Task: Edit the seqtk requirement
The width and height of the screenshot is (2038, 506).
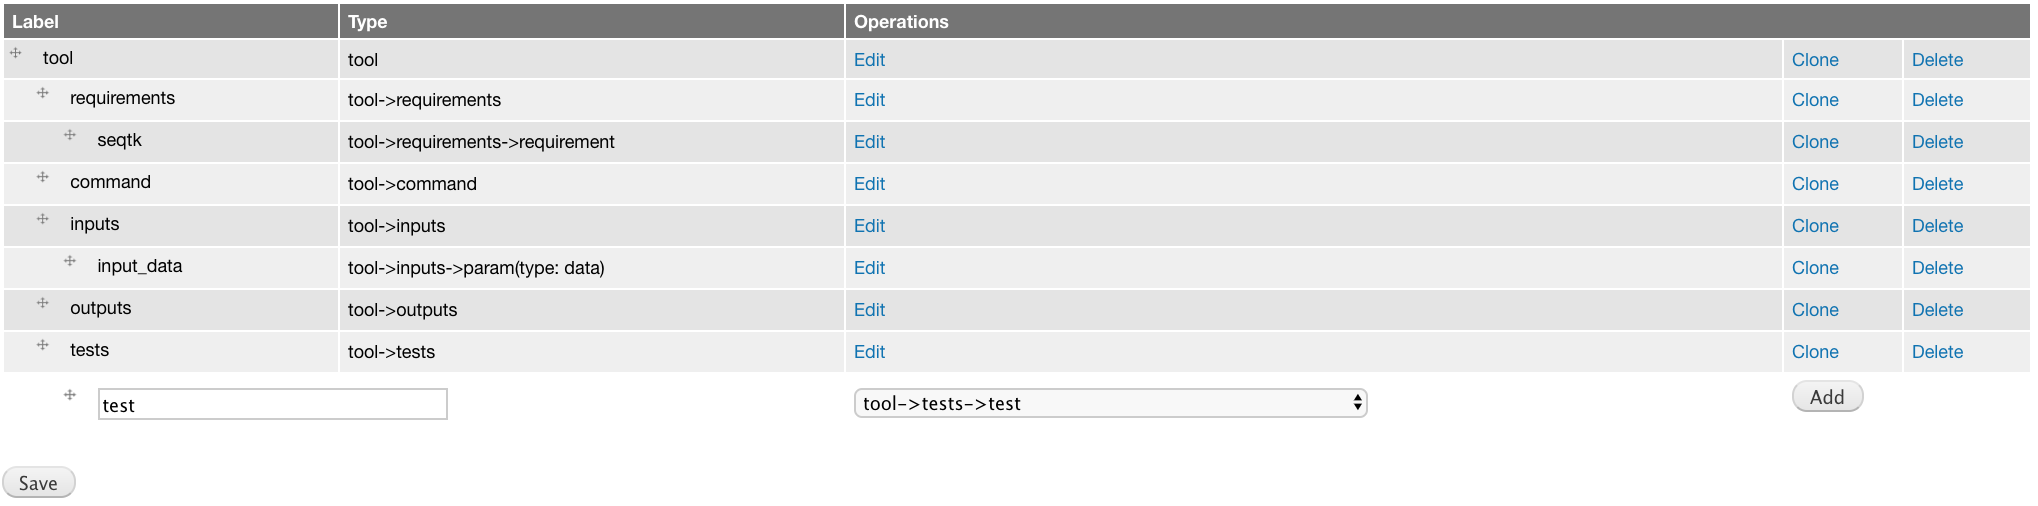Action: (869, 142)
